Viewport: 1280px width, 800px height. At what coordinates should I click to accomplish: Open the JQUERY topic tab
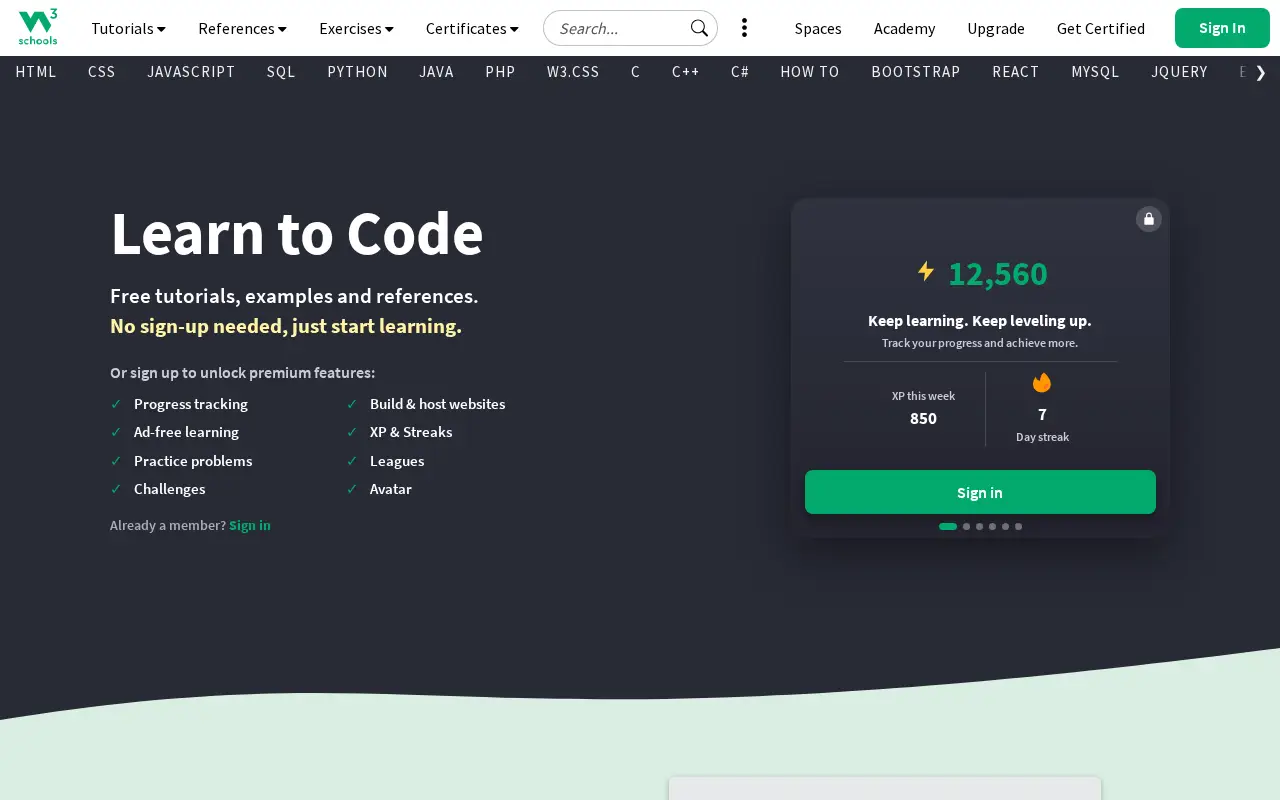point(1179,72)
